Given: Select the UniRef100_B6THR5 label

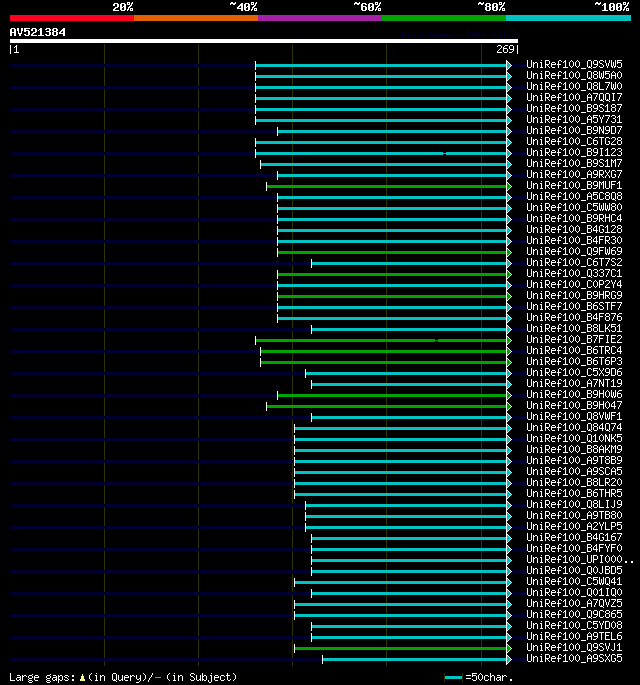Looking at the screenshot, I should click(x=574, y=493).
